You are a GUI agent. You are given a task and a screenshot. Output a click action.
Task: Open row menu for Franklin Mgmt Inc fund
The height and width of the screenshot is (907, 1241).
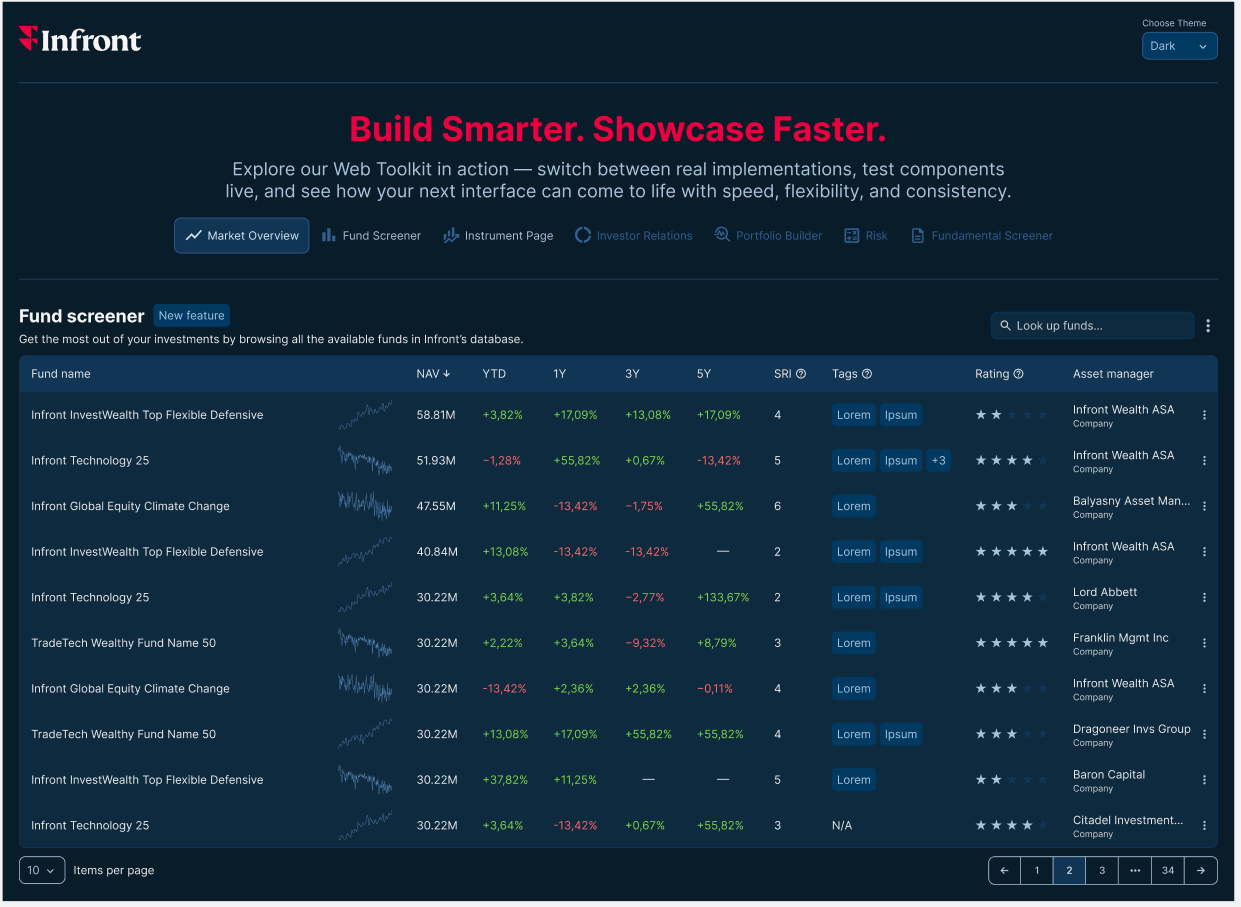pyautogui.click(x=1204, y=643)
